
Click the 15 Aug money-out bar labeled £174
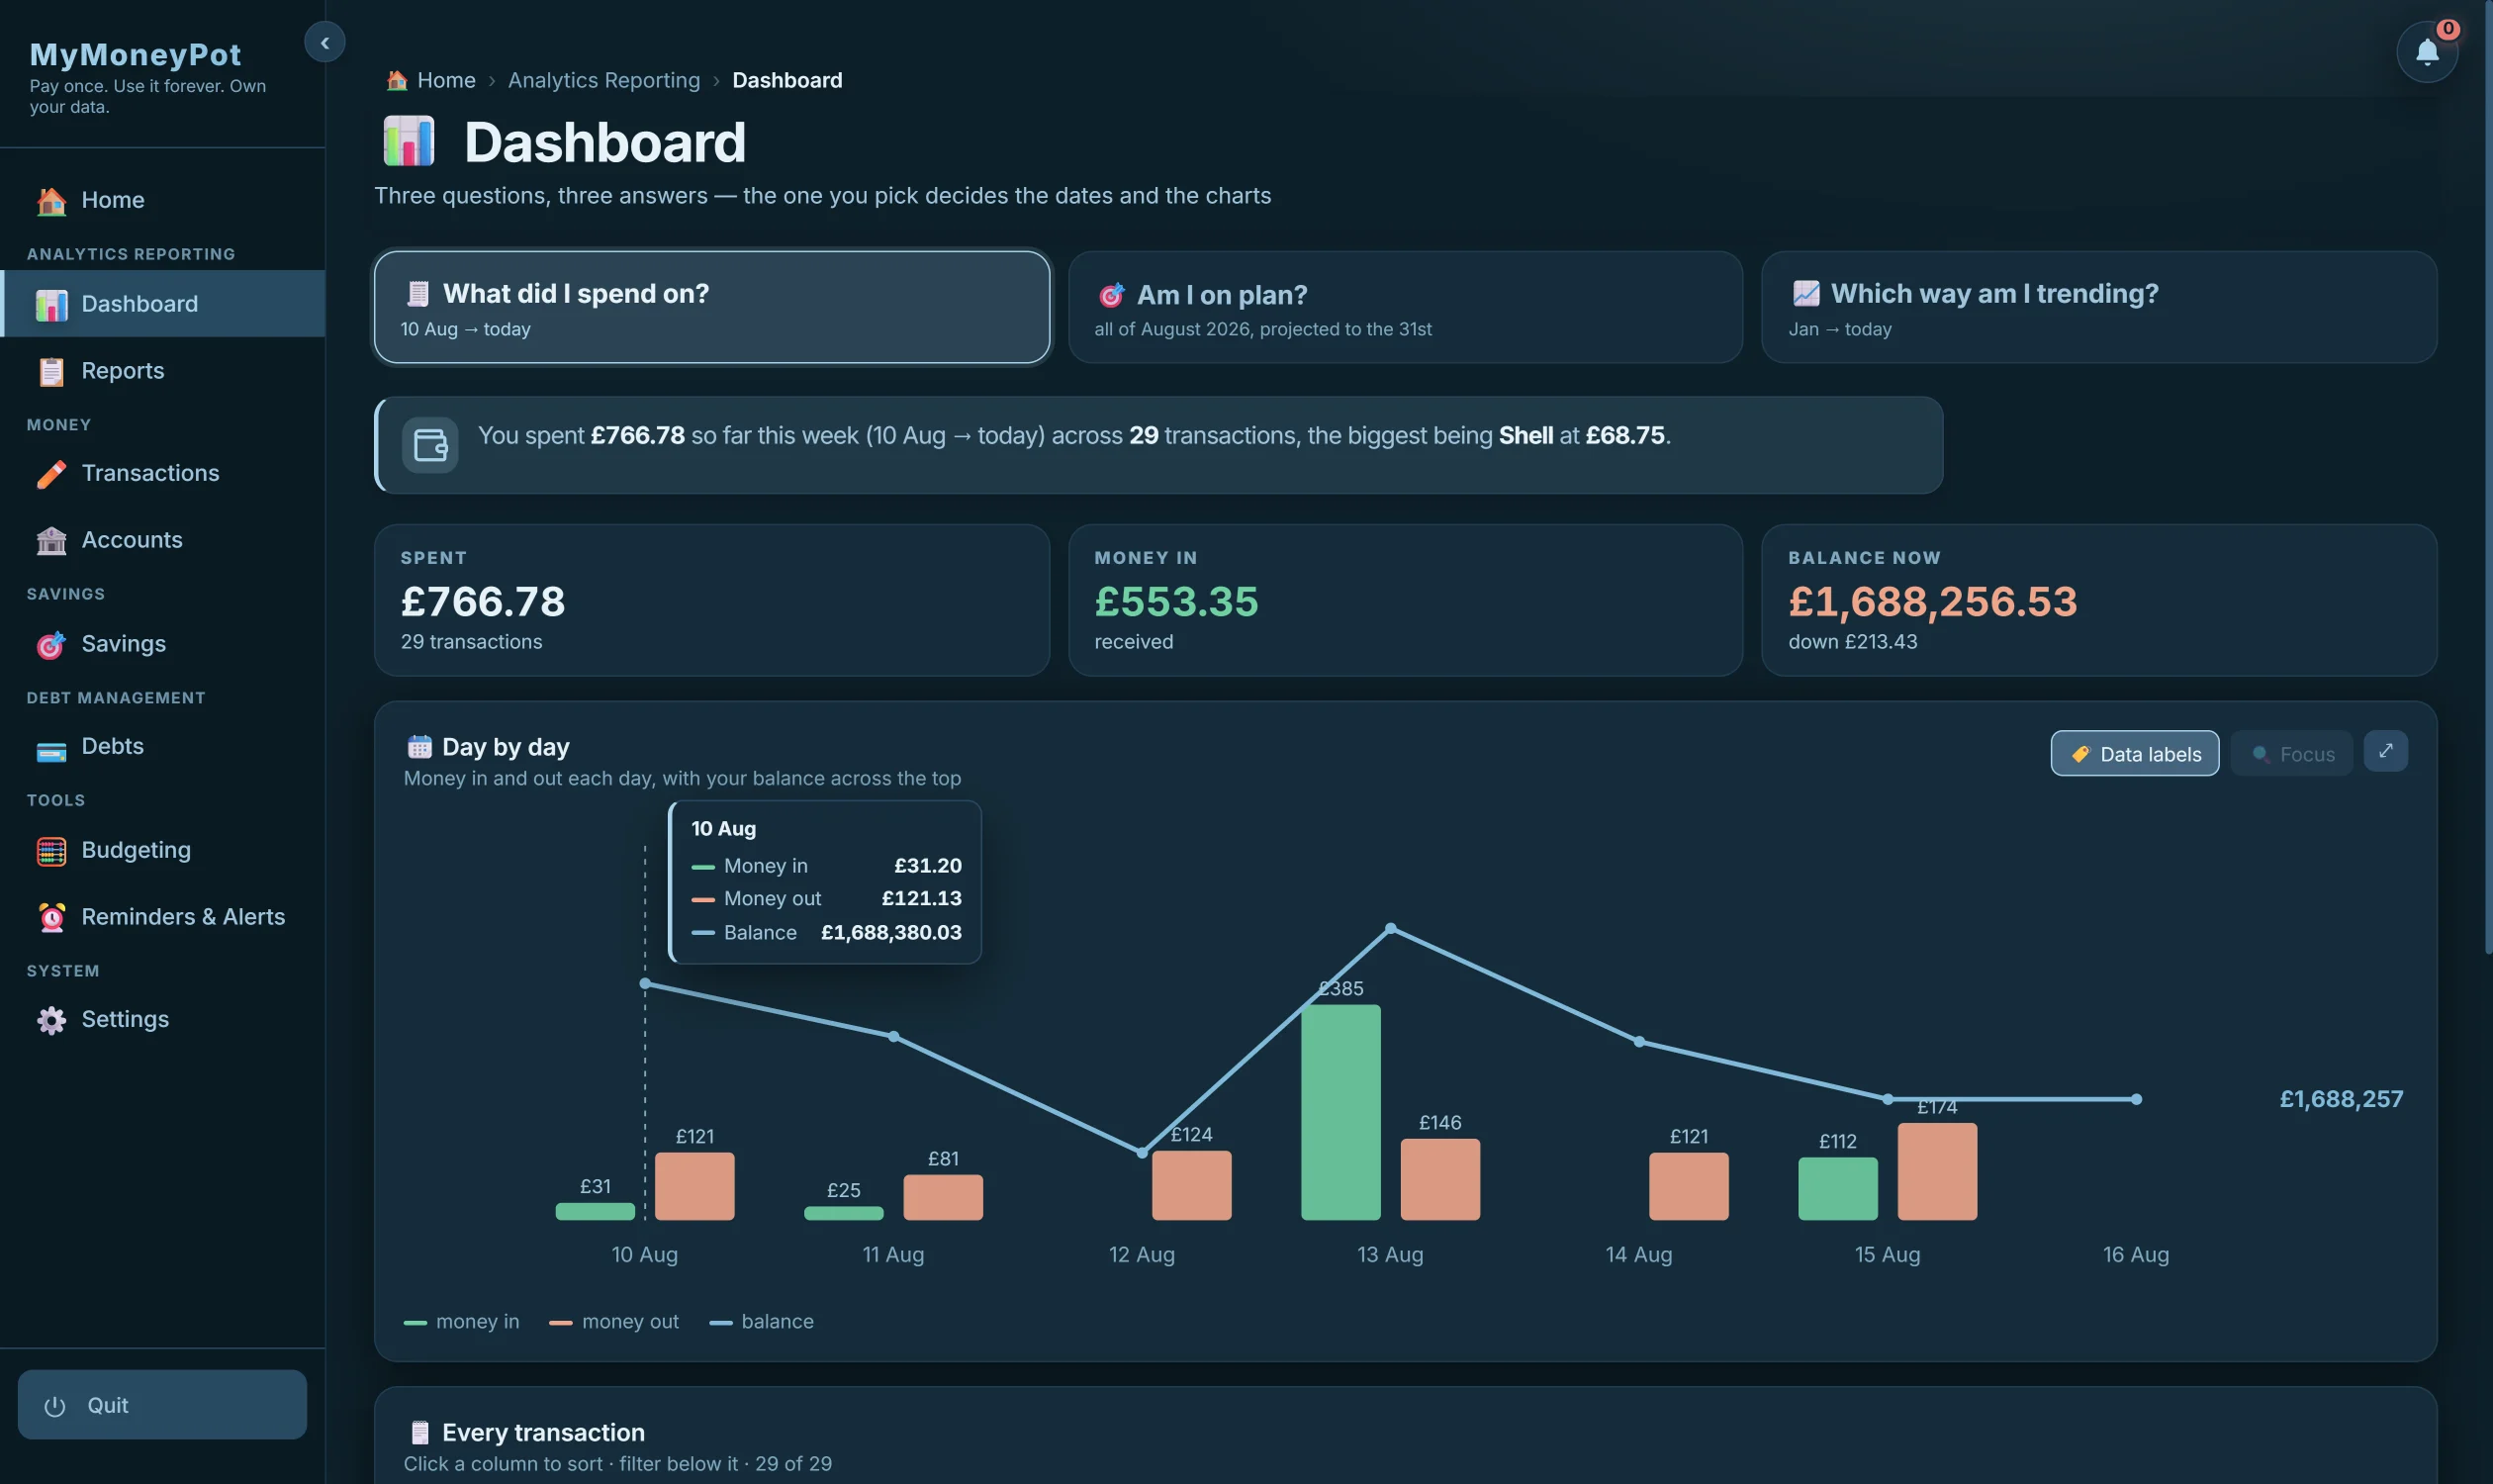[1937, 1171]
